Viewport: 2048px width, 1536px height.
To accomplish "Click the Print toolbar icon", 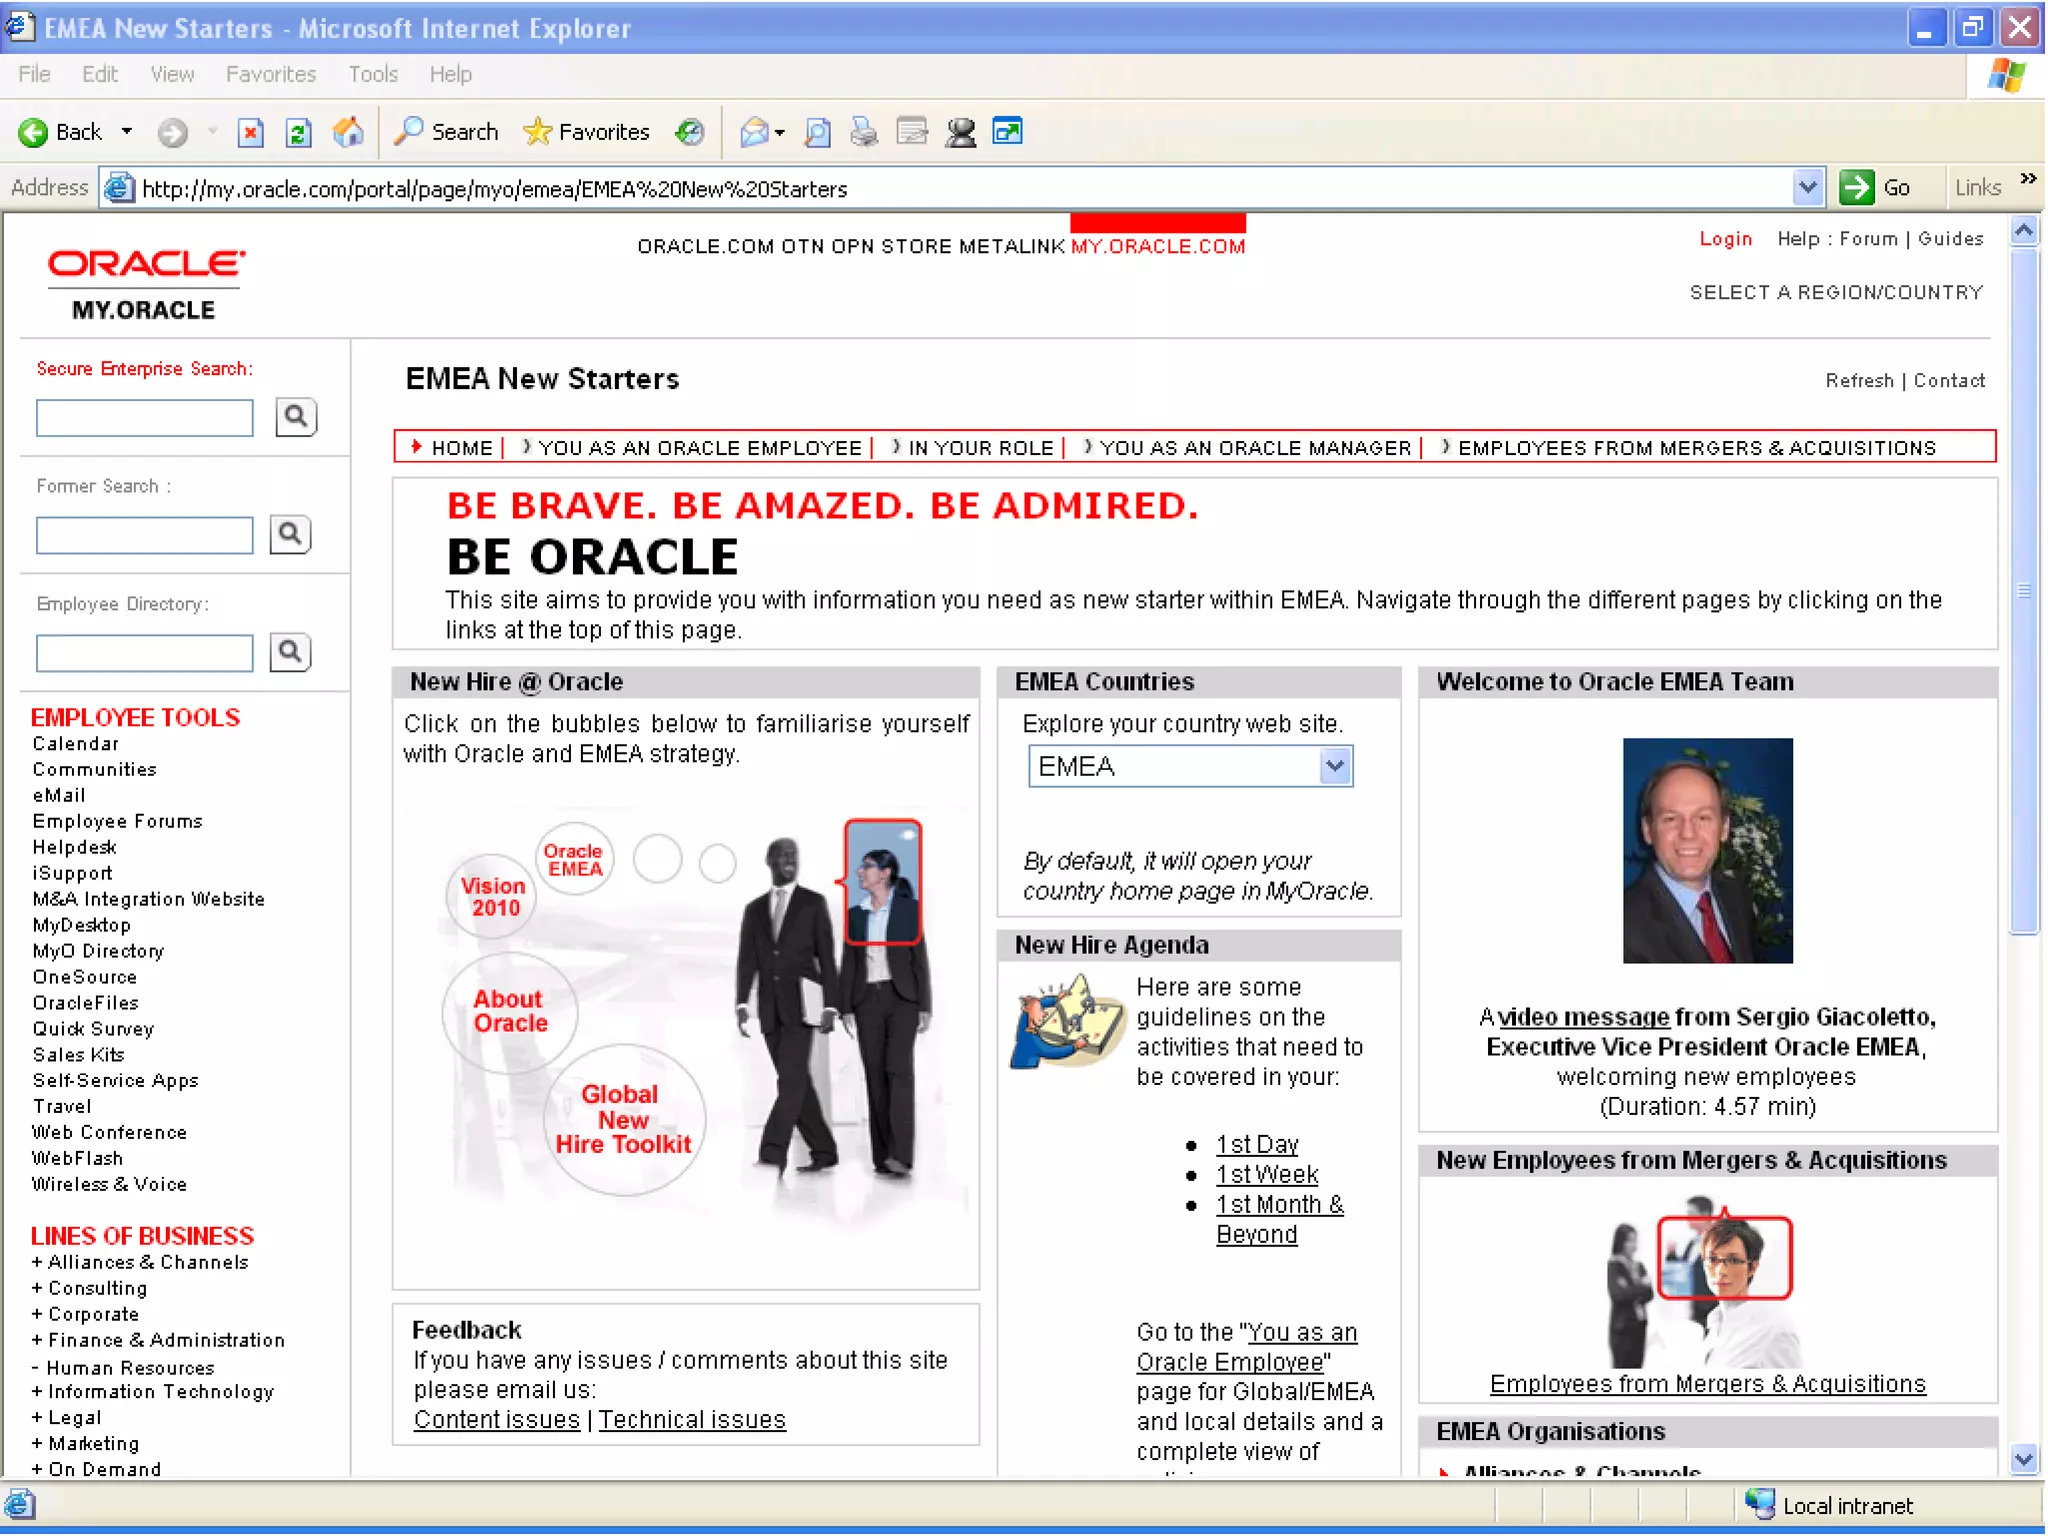I will point(863,132).
